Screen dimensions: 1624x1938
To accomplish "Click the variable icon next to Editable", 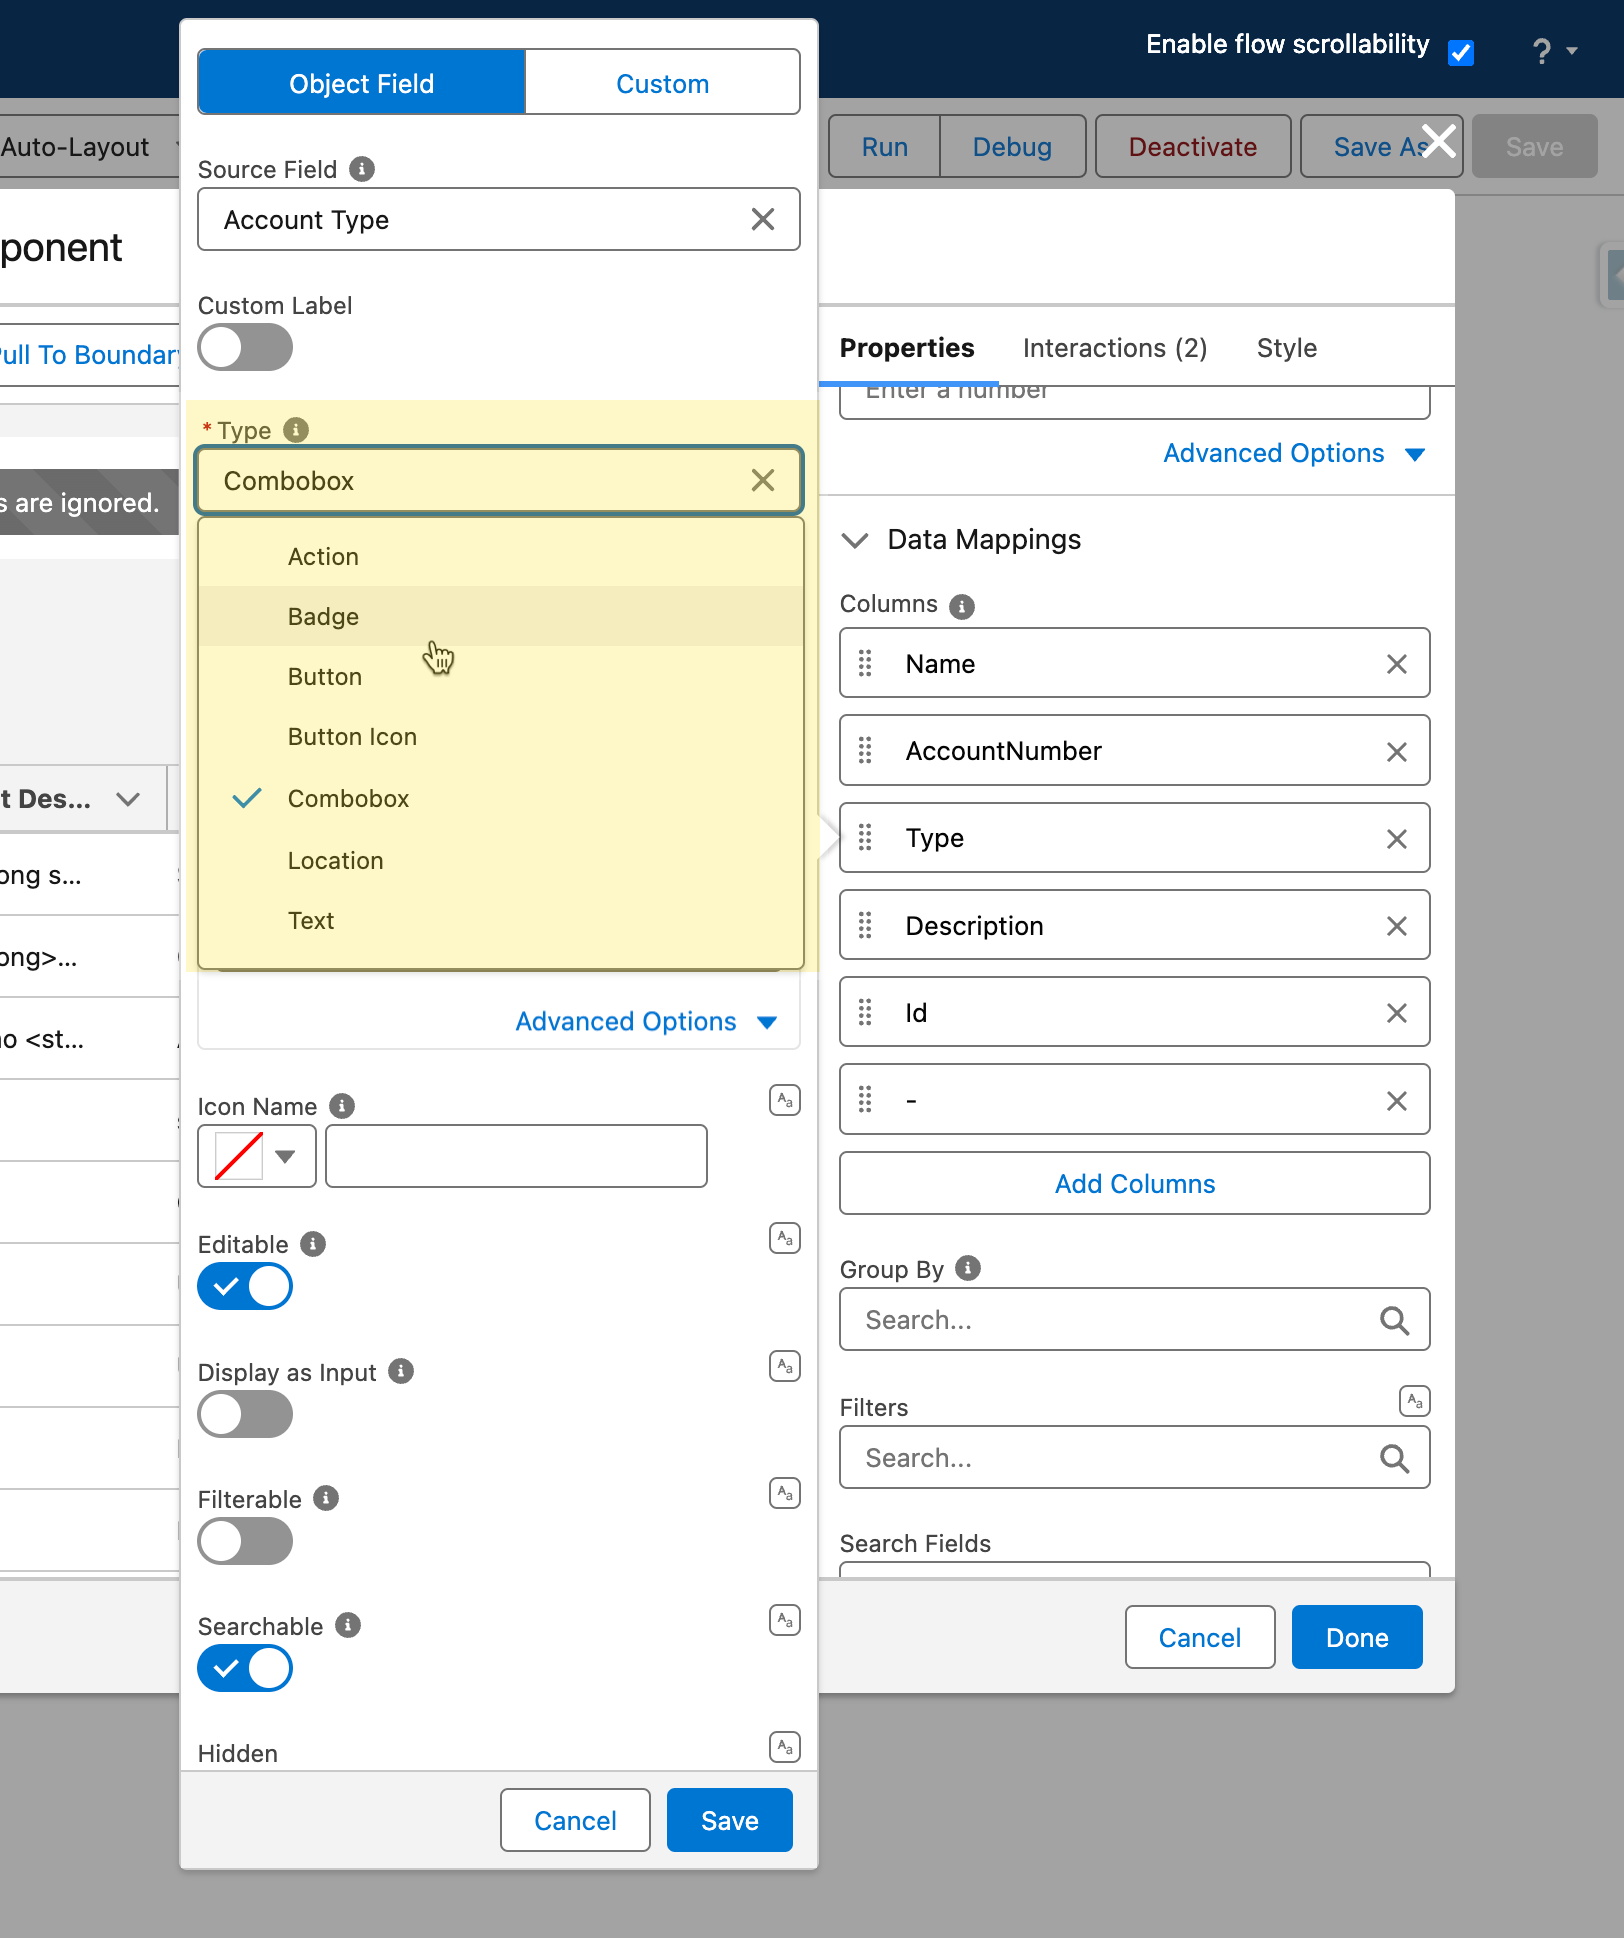I will click(785, 1238).
